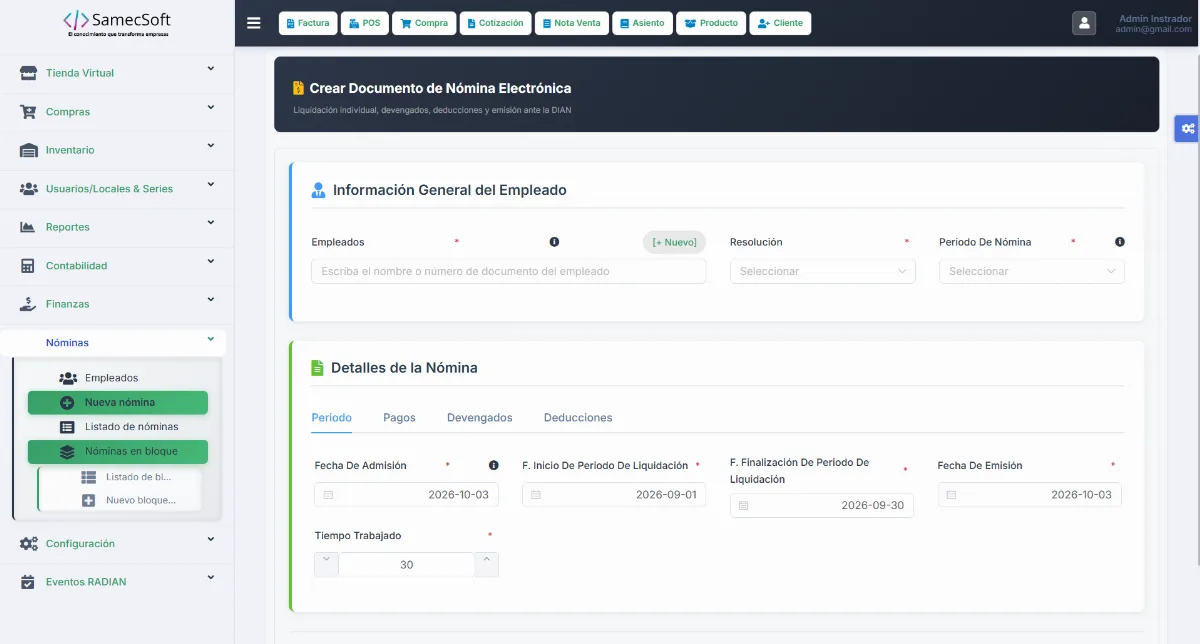Click info icon beside Fecha De Admisión
The image size is (1200, 644).
(494, 465)
